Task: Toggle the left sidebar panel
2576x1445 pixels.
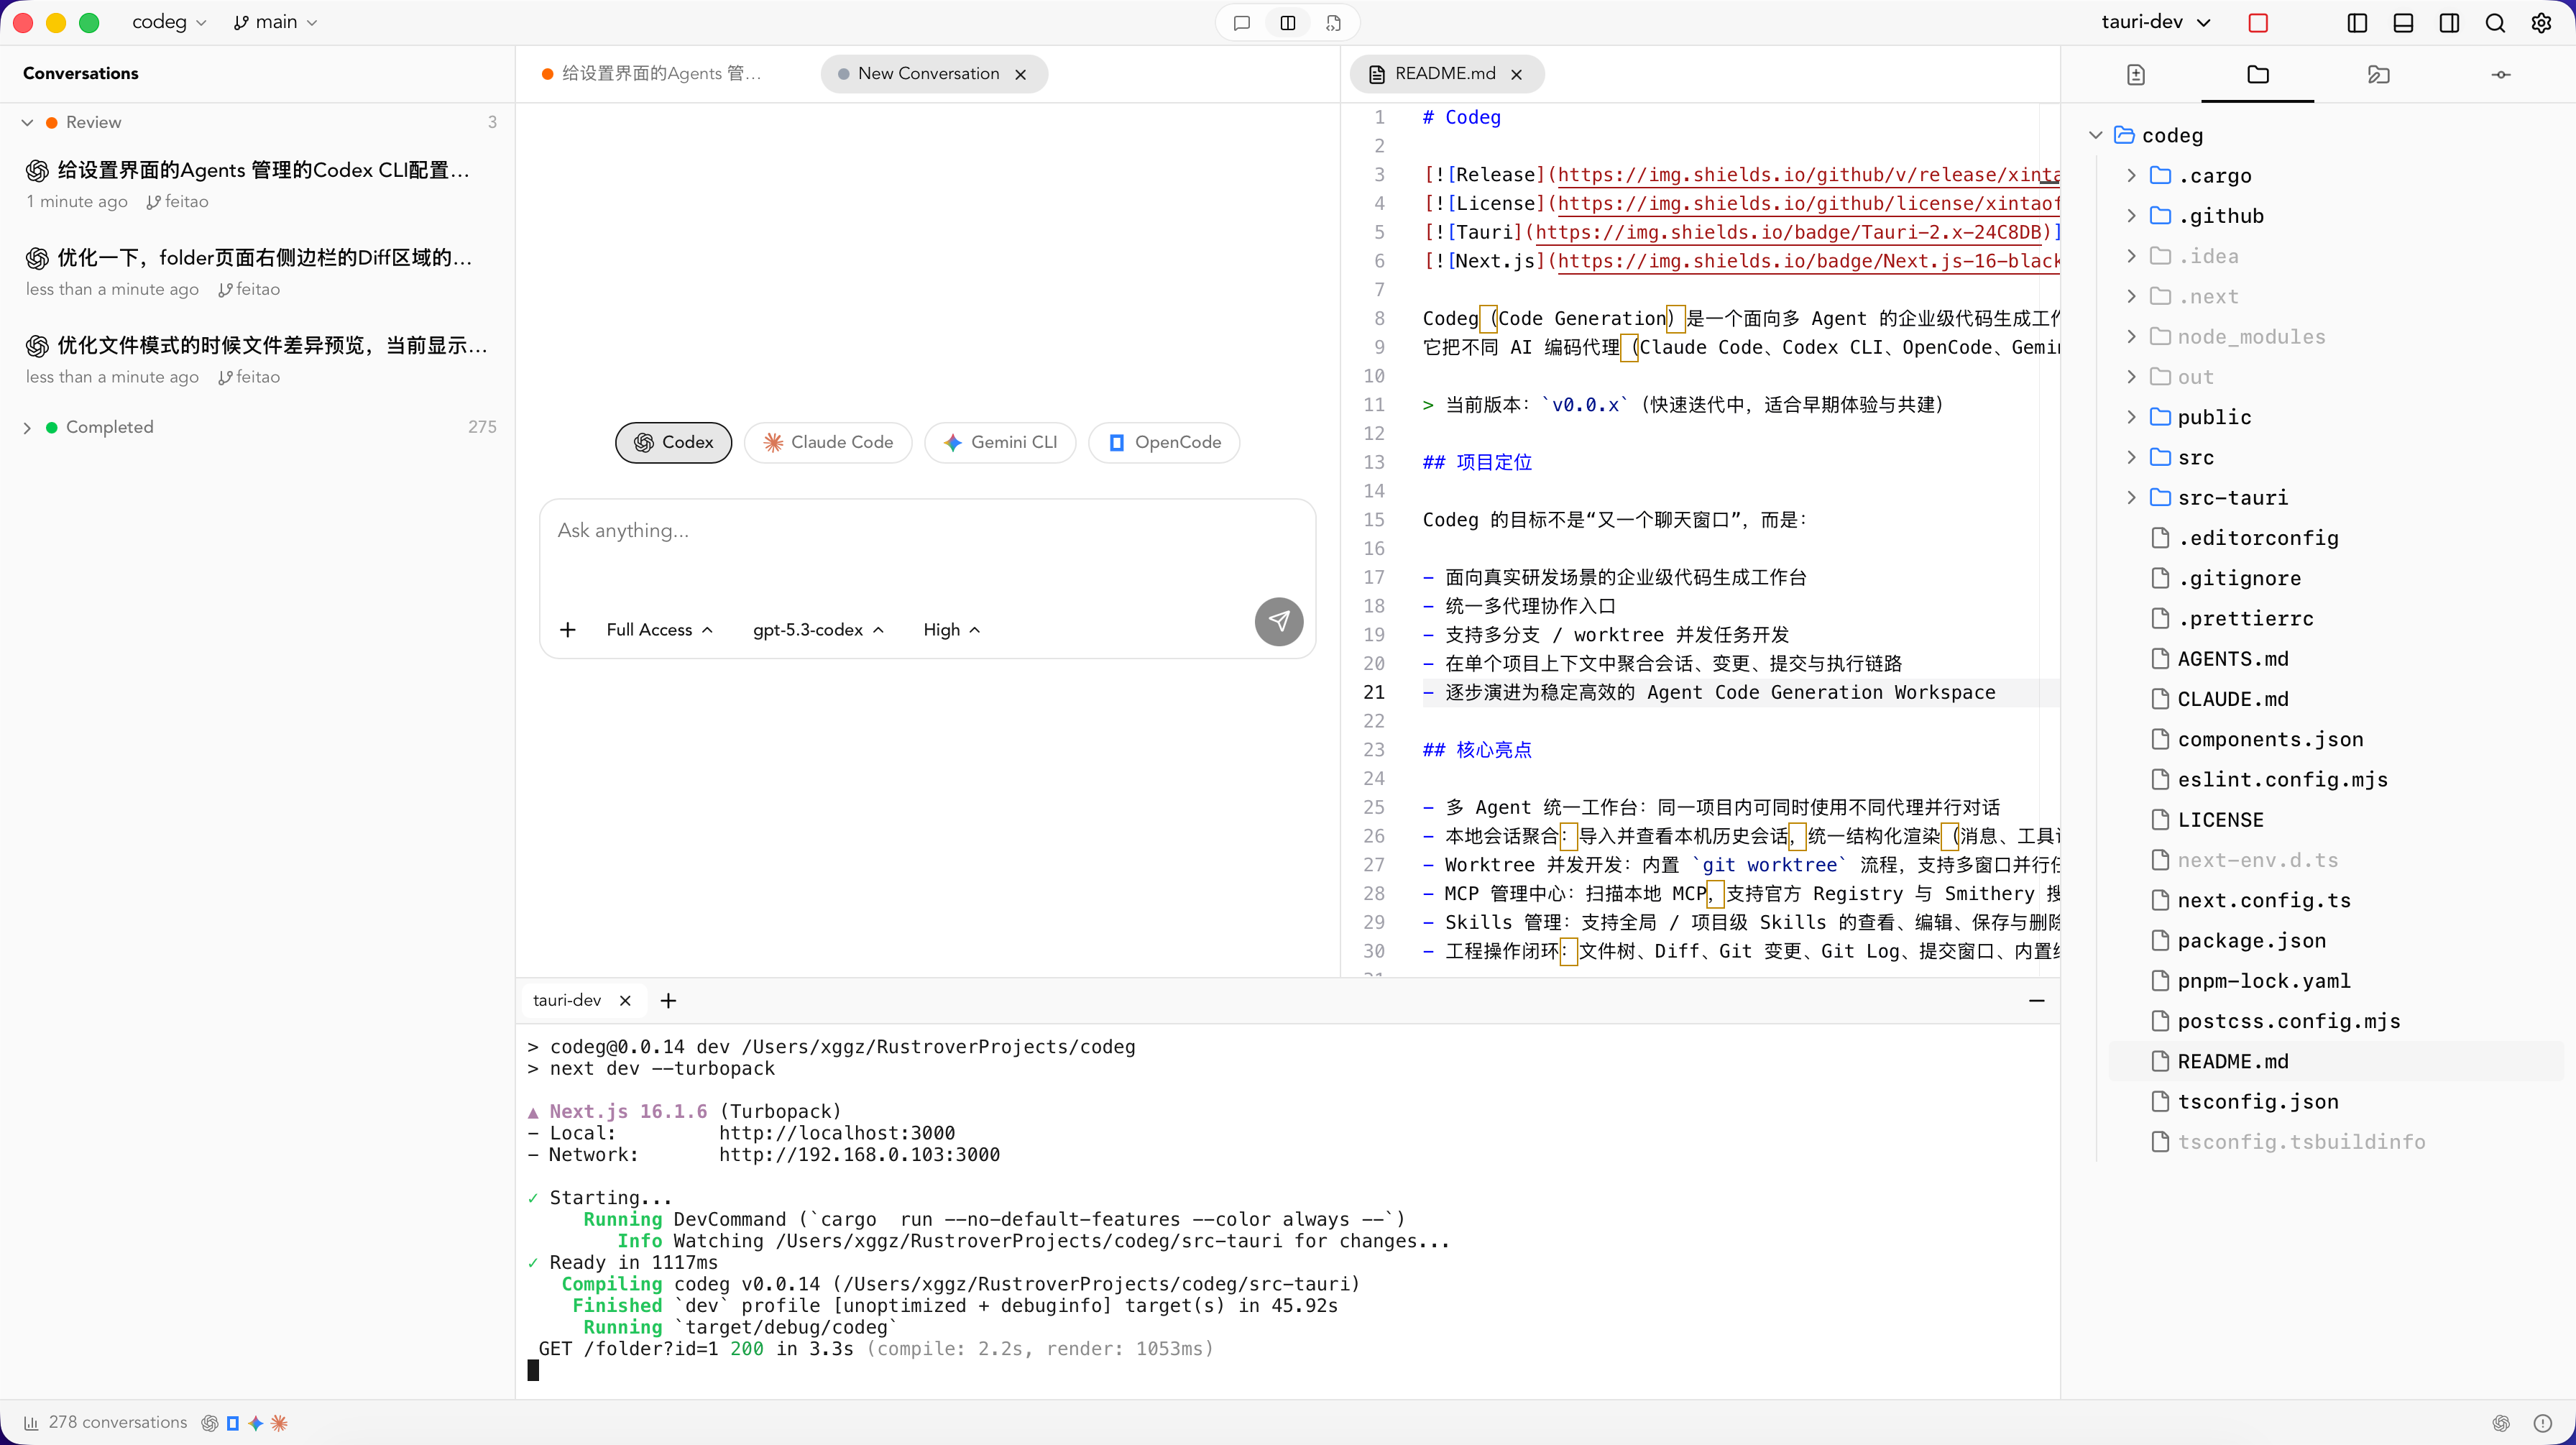Action: tap(2357, 23)
